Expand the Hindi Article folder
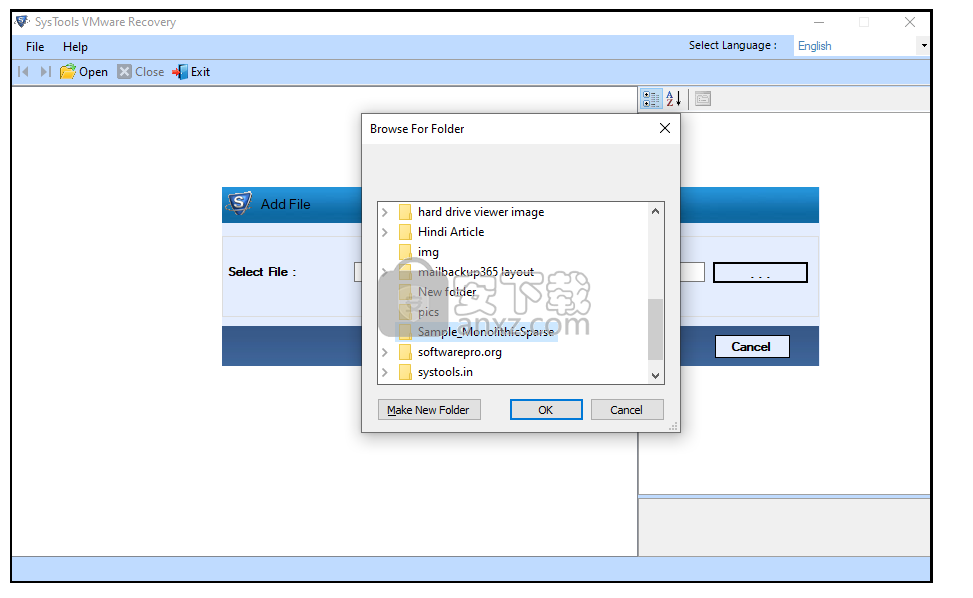Image resolution: width=973 pixels, height=598 pixels. (x=385, y=232)
